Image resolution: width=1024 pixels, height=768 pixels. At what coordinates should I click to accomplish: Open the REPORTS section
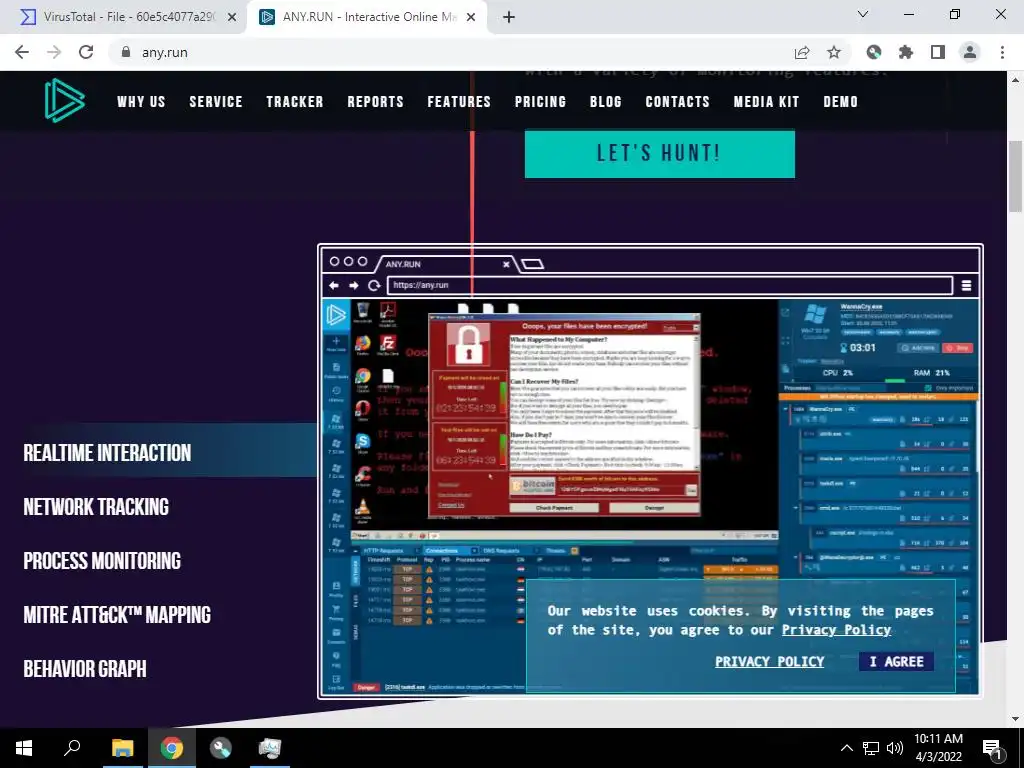pyautogui.click(x=376, y=102)
